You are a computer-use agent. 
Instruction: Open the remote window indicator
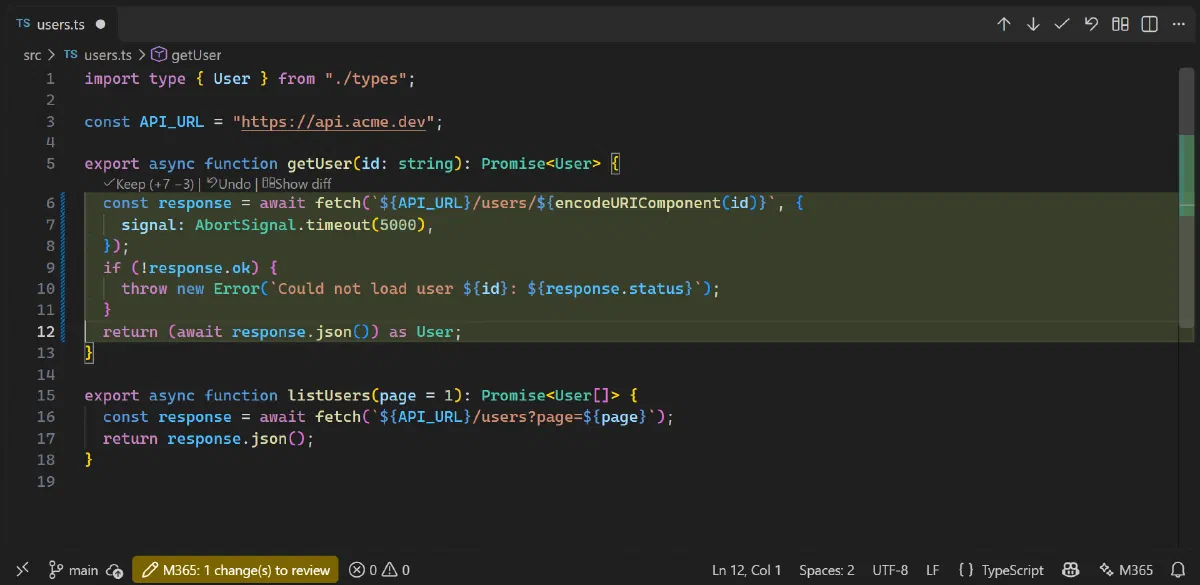(x=22, y=570)
